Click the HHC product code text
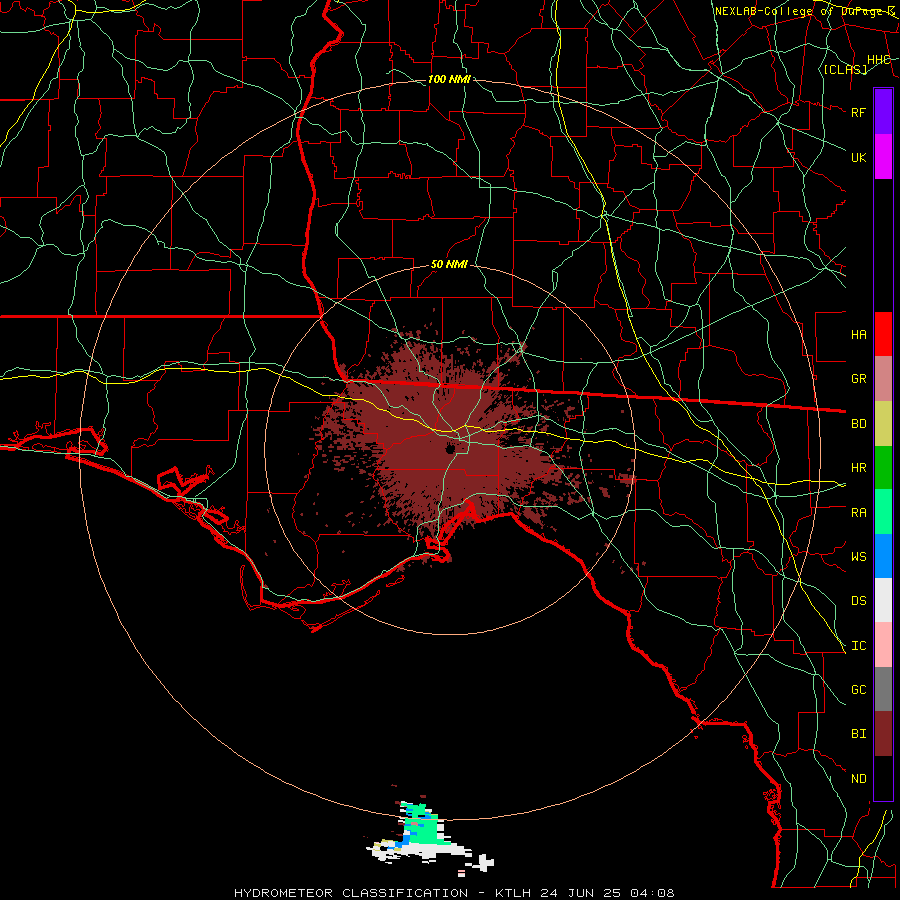This screenshot has height=900, width=900. (x=879, y=60)
